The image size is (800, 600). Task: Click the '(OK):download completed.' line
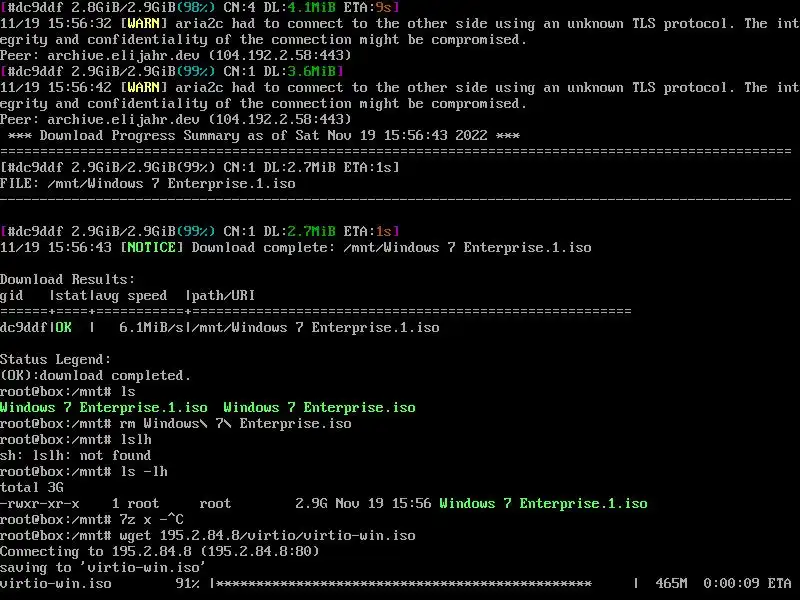click(95, 375)
